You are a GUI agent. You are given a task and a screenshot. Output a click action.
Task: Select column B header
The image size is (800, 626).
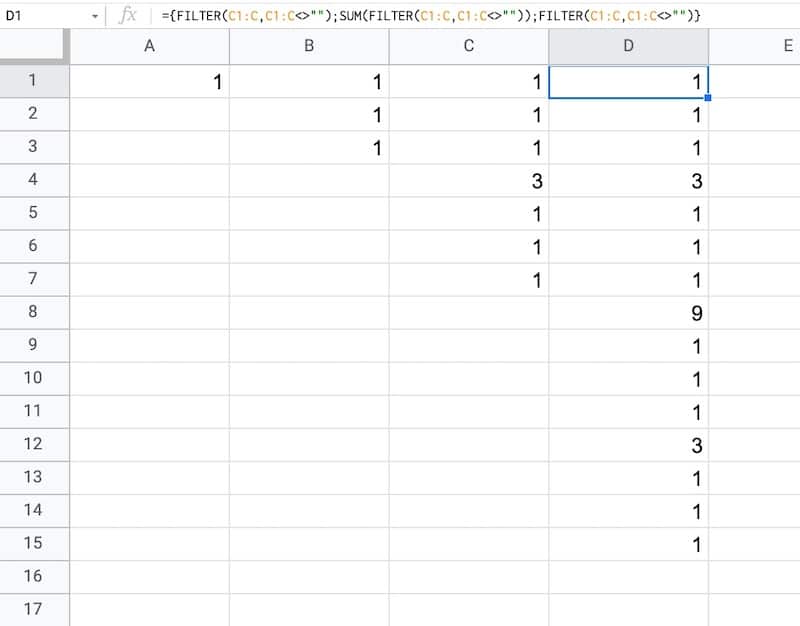coord(309,46)
